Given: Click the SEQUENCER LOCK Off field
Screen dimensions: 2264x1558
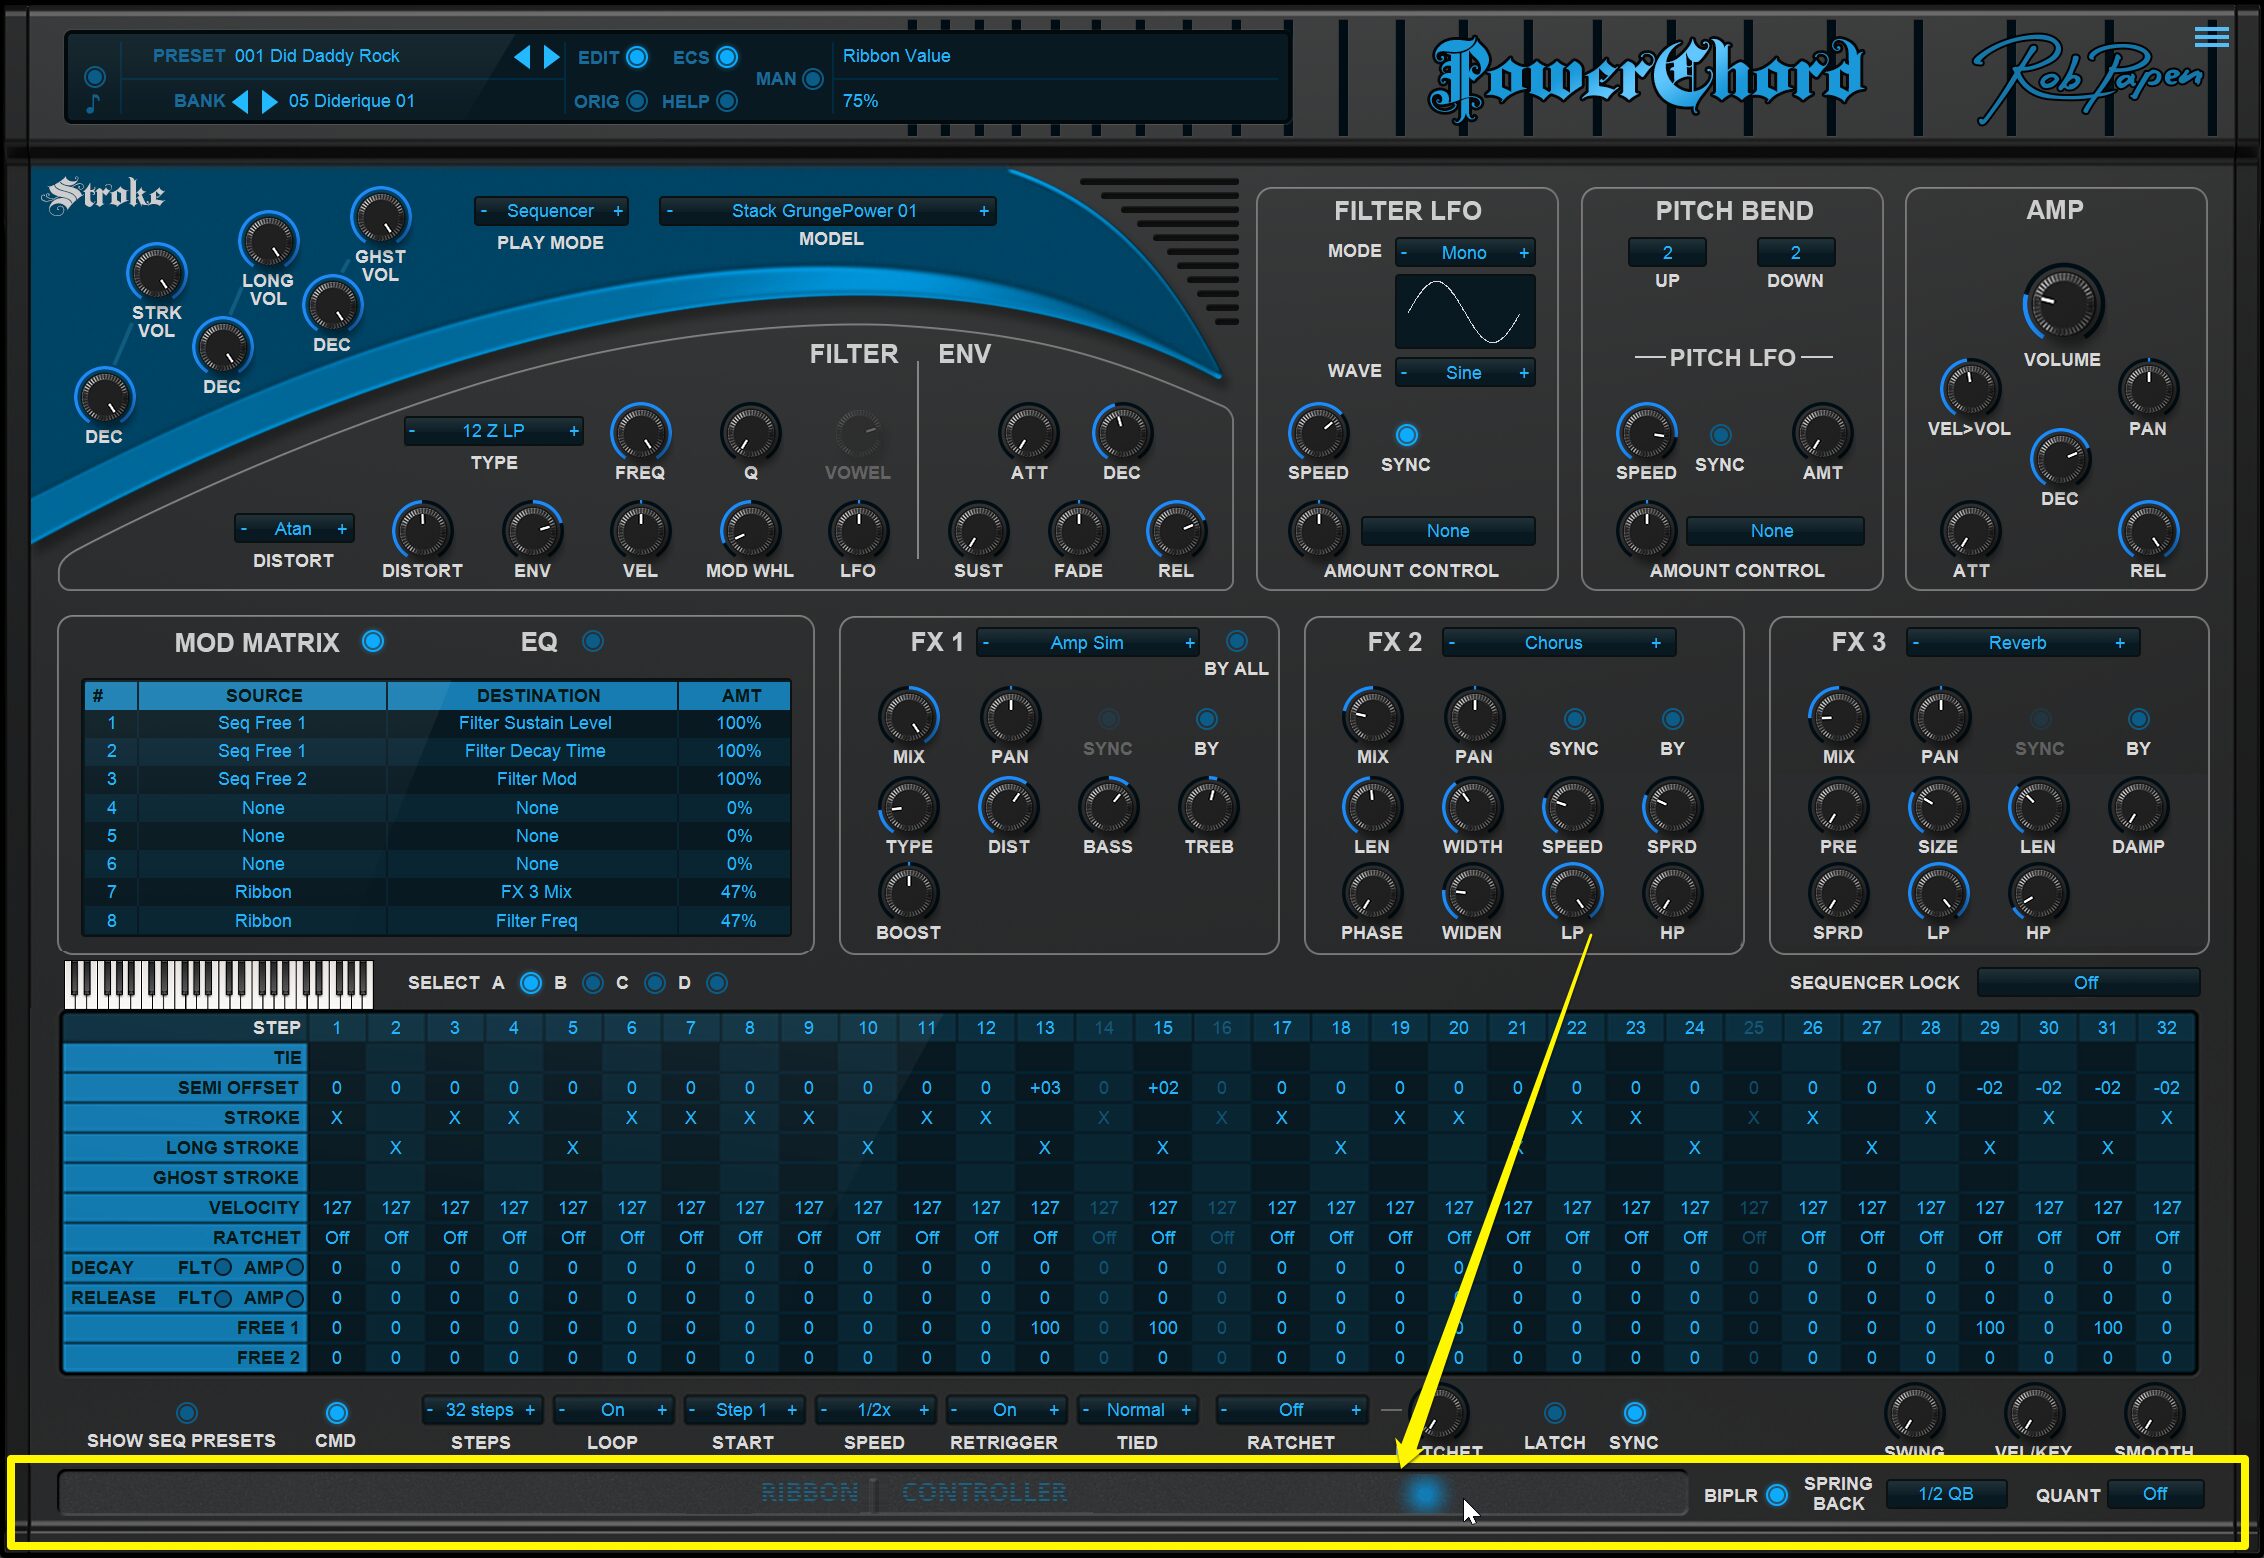Looking at the screenshot, I should pos(2087,983).
